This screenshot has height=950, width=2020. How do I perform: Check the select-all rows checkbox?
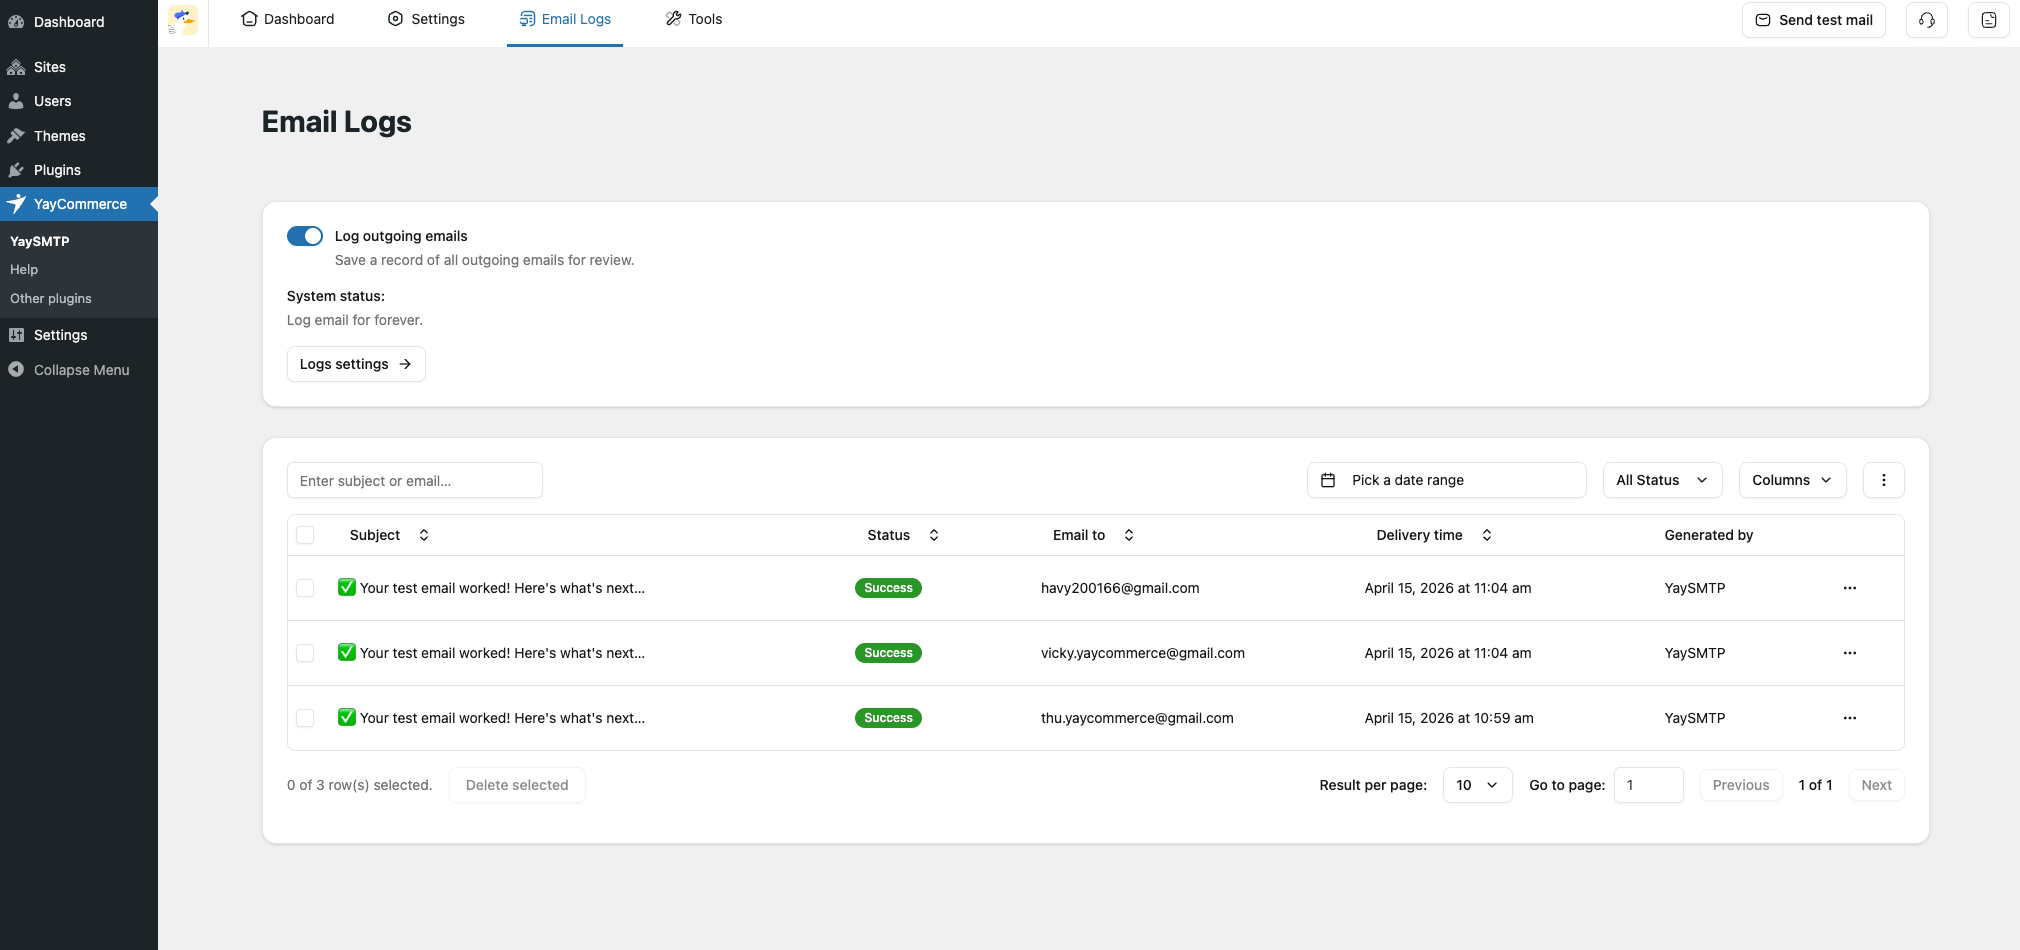pyautogui.click(x=306, y=535)
